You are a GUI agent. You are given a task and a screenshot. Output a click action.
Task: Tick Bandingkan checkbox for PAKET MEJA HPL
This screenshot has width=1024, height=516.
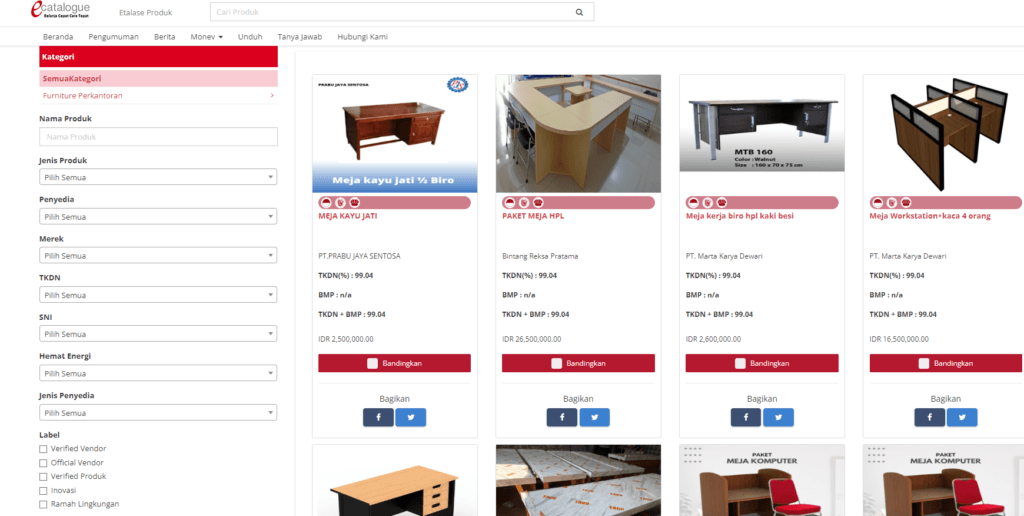tap(556, 363)
